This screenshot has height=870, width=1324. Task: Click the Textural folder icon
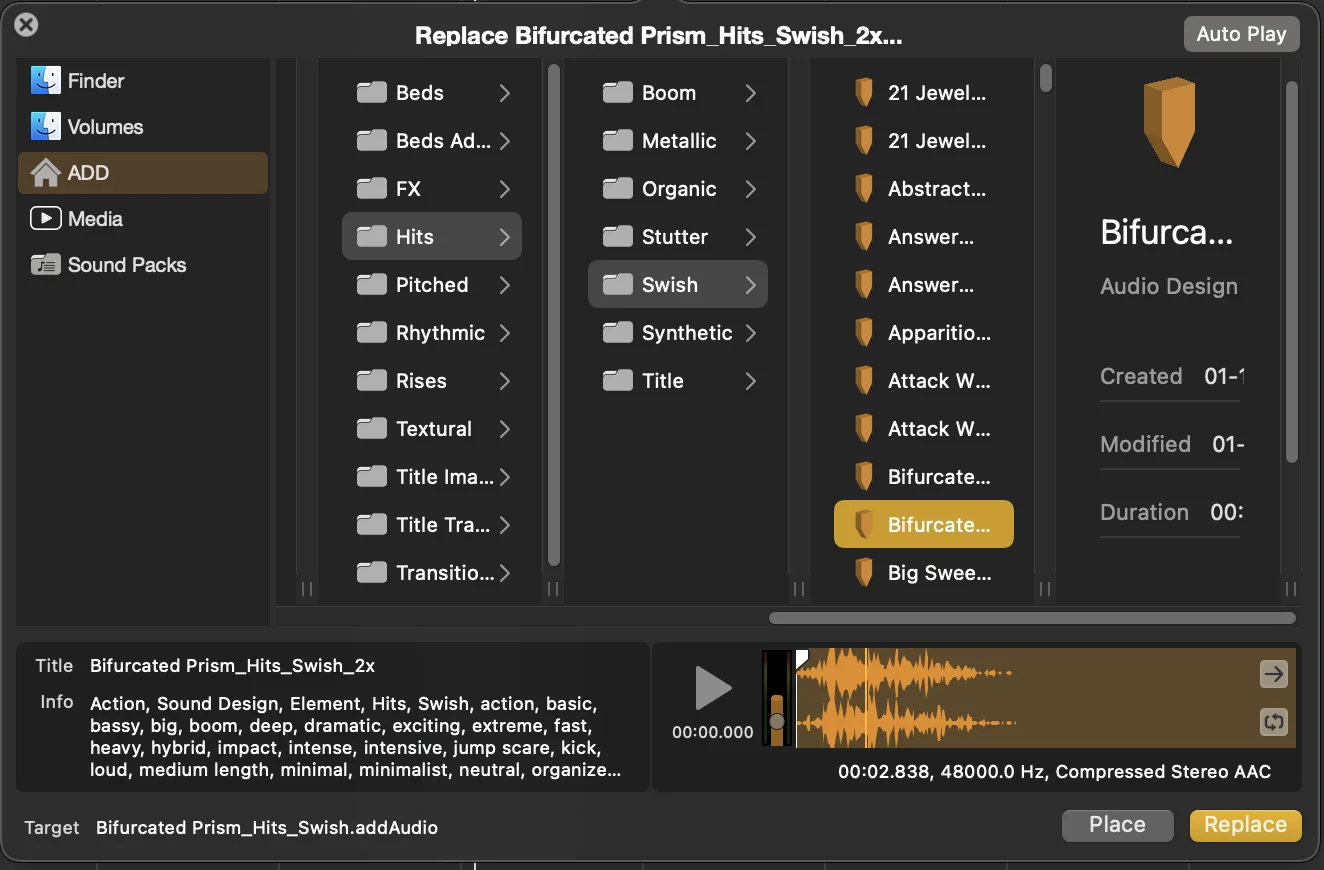point(372,429)
